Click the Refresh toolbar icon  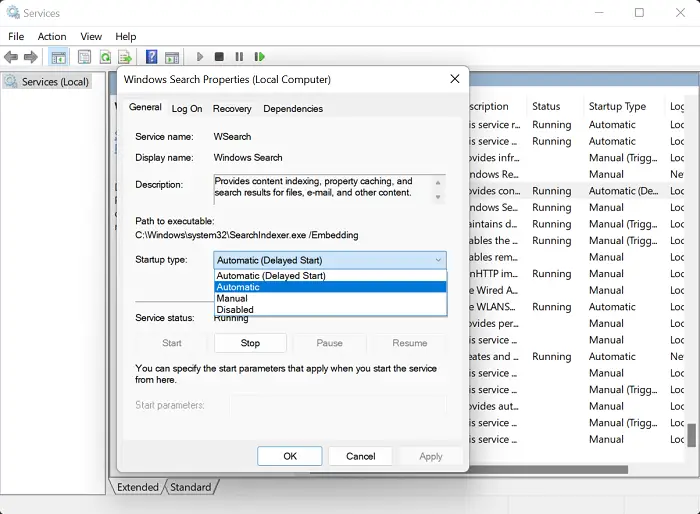point(105,57)
